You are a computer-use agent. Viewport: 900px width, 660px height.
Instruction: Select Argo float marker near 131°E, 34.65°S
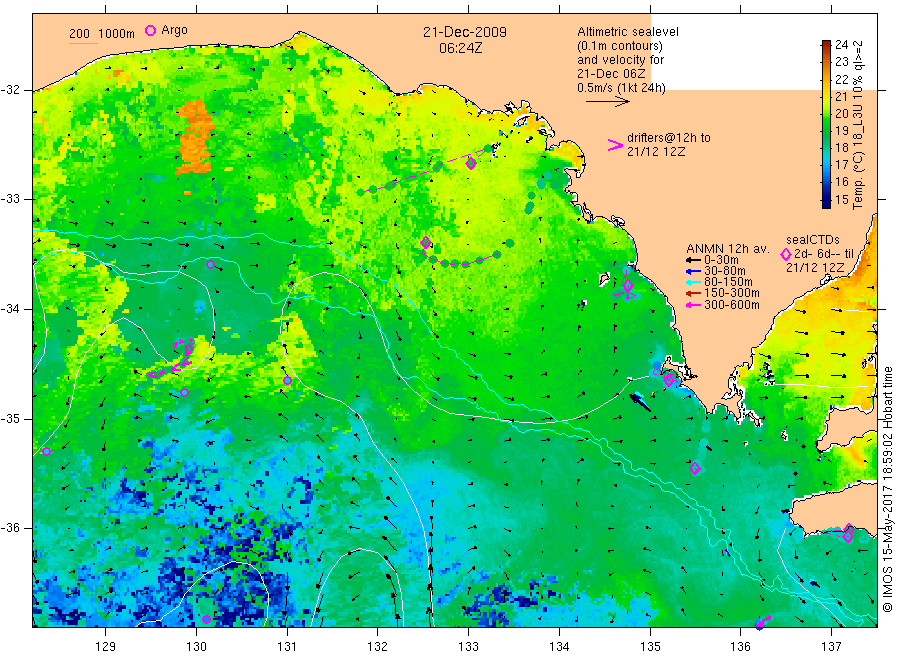pyautogui.click(x=288, y=381)
